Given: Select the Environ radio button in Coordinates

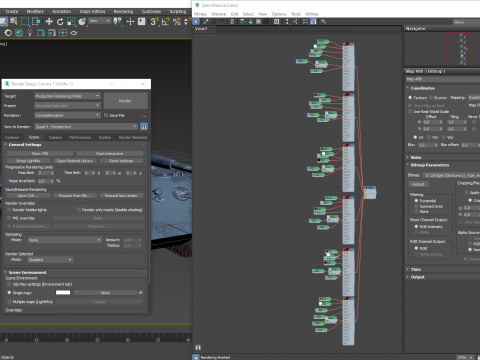Looking at the screenshot, I should [x=431, y=98].
